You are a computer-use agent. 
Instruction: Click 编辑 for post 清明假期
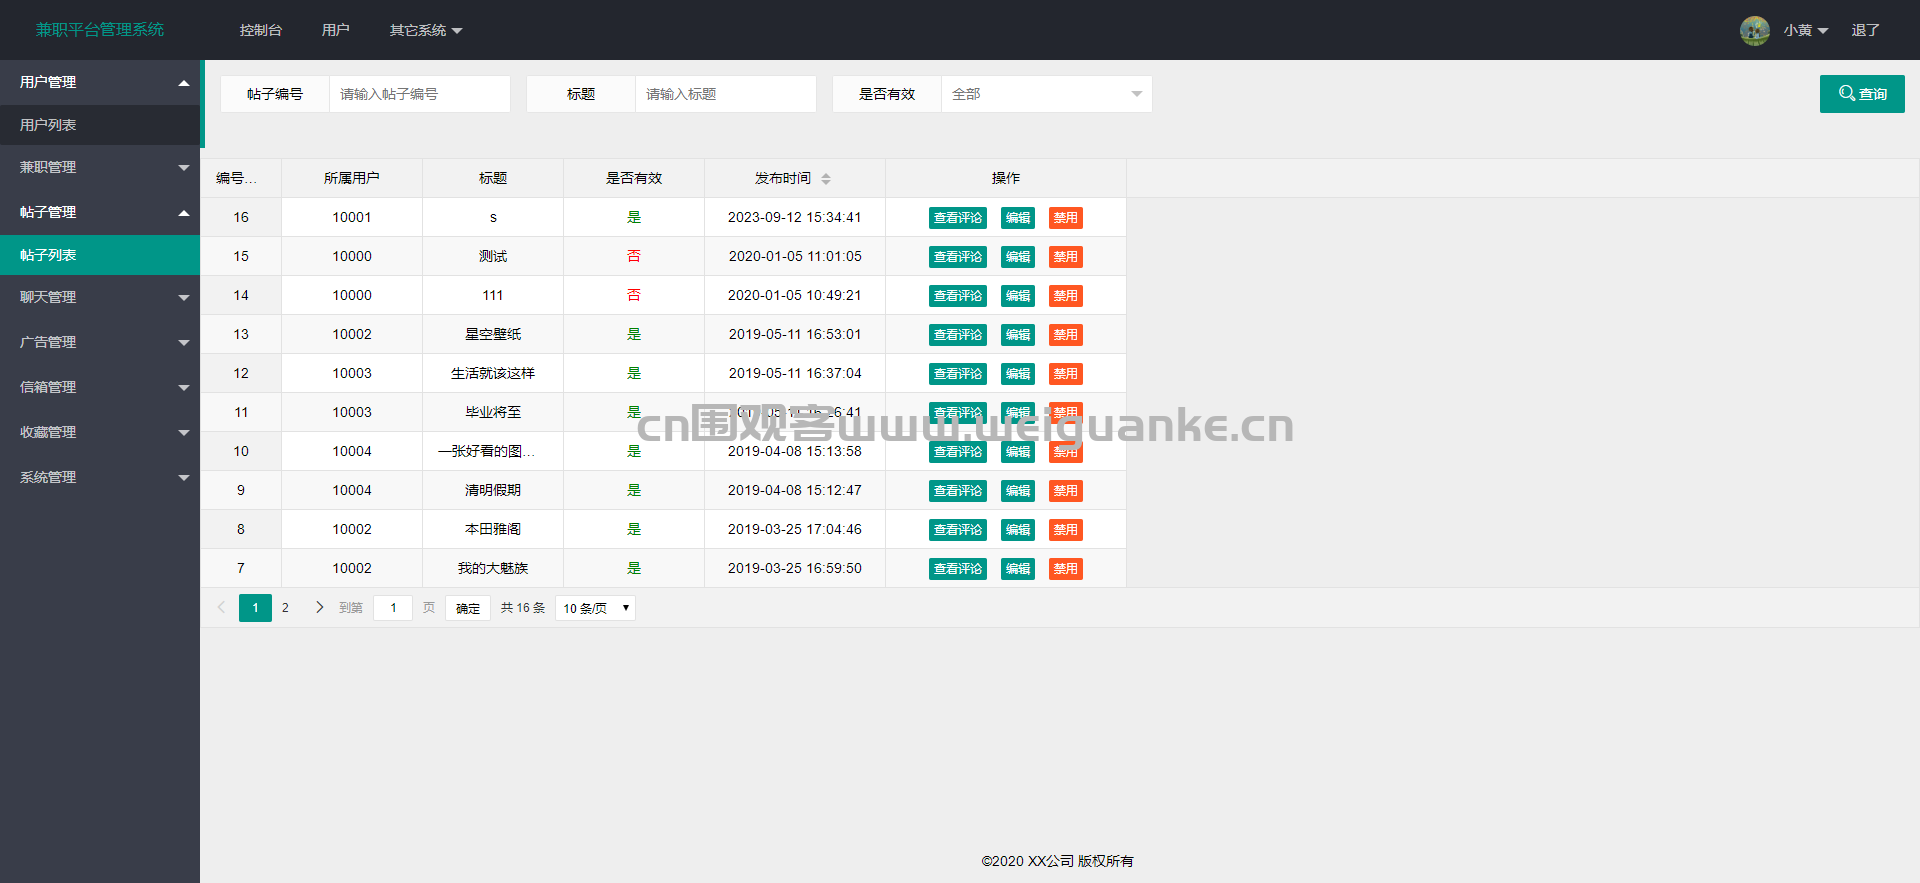coord(1018,491)
